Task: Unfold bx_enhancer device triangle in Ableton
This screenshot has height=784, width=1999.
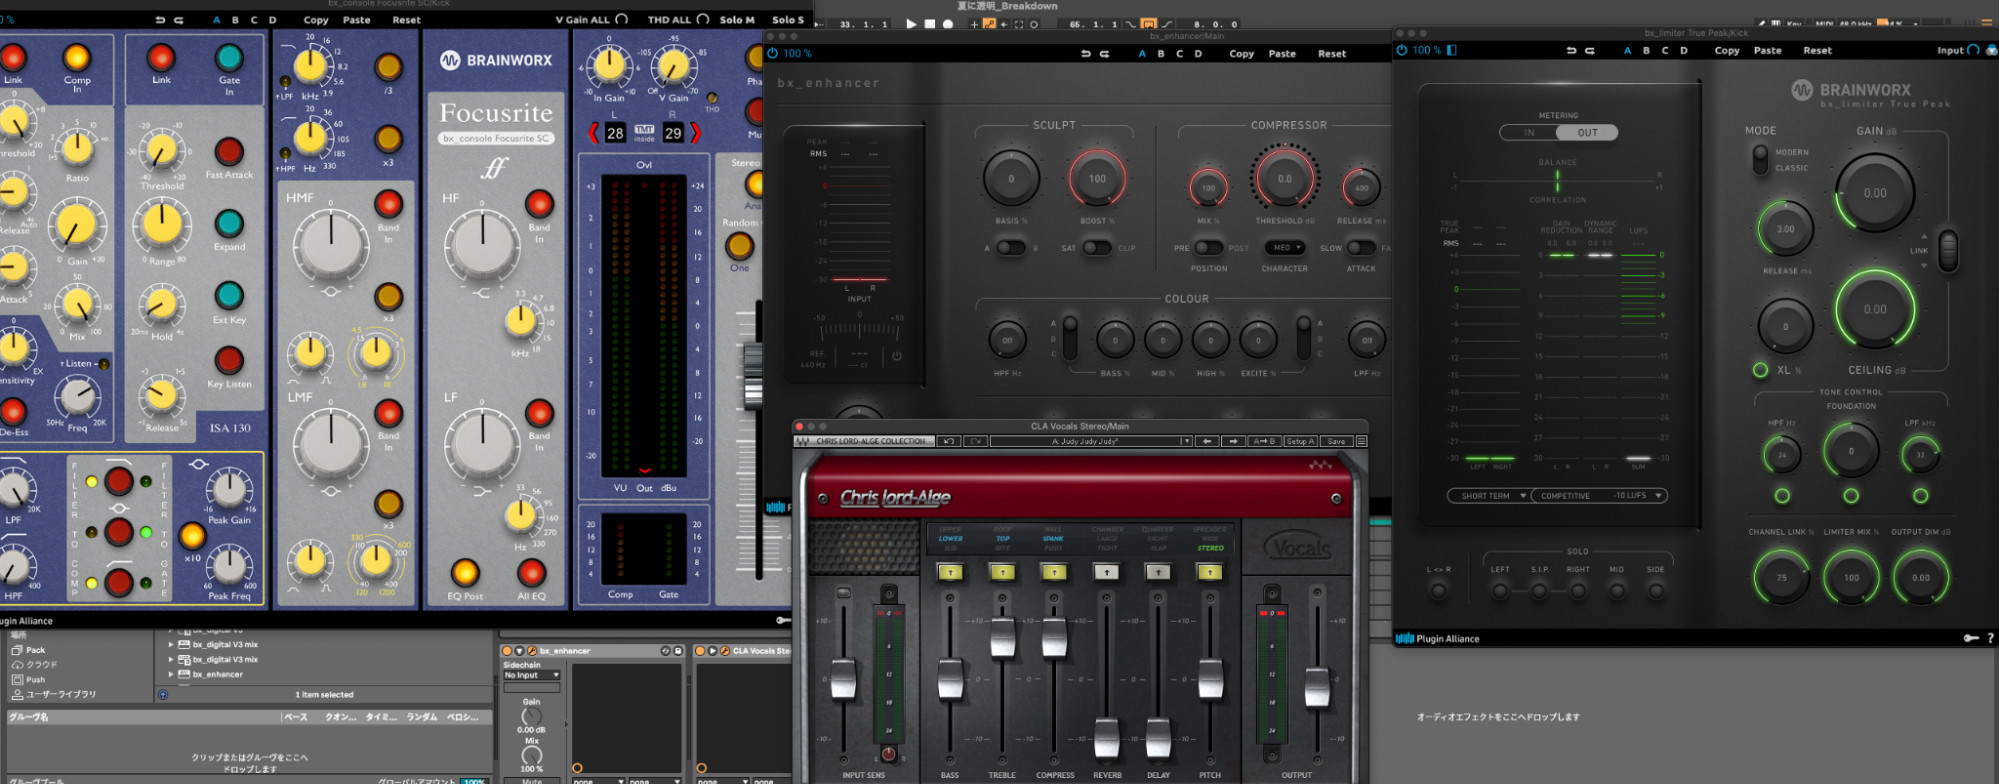Action: click(x=519, y=651)
